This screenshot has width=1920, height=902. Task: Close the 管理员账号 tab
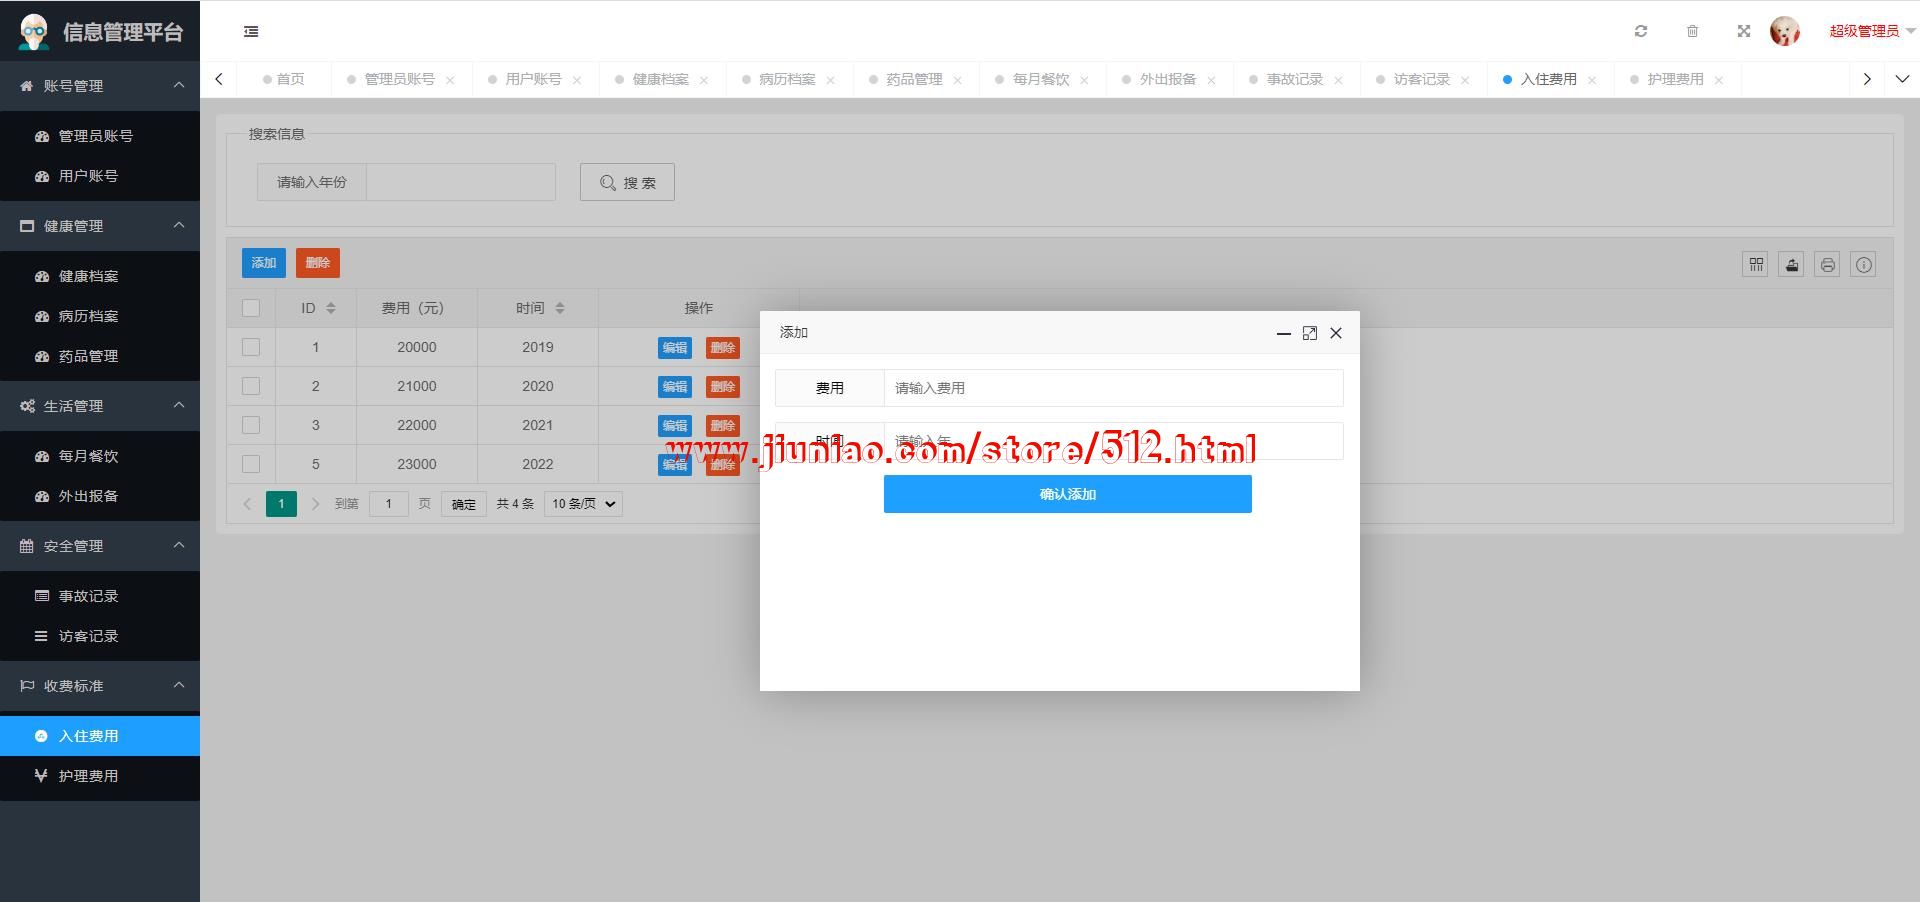pyautogui.click(x=450, y=80)
